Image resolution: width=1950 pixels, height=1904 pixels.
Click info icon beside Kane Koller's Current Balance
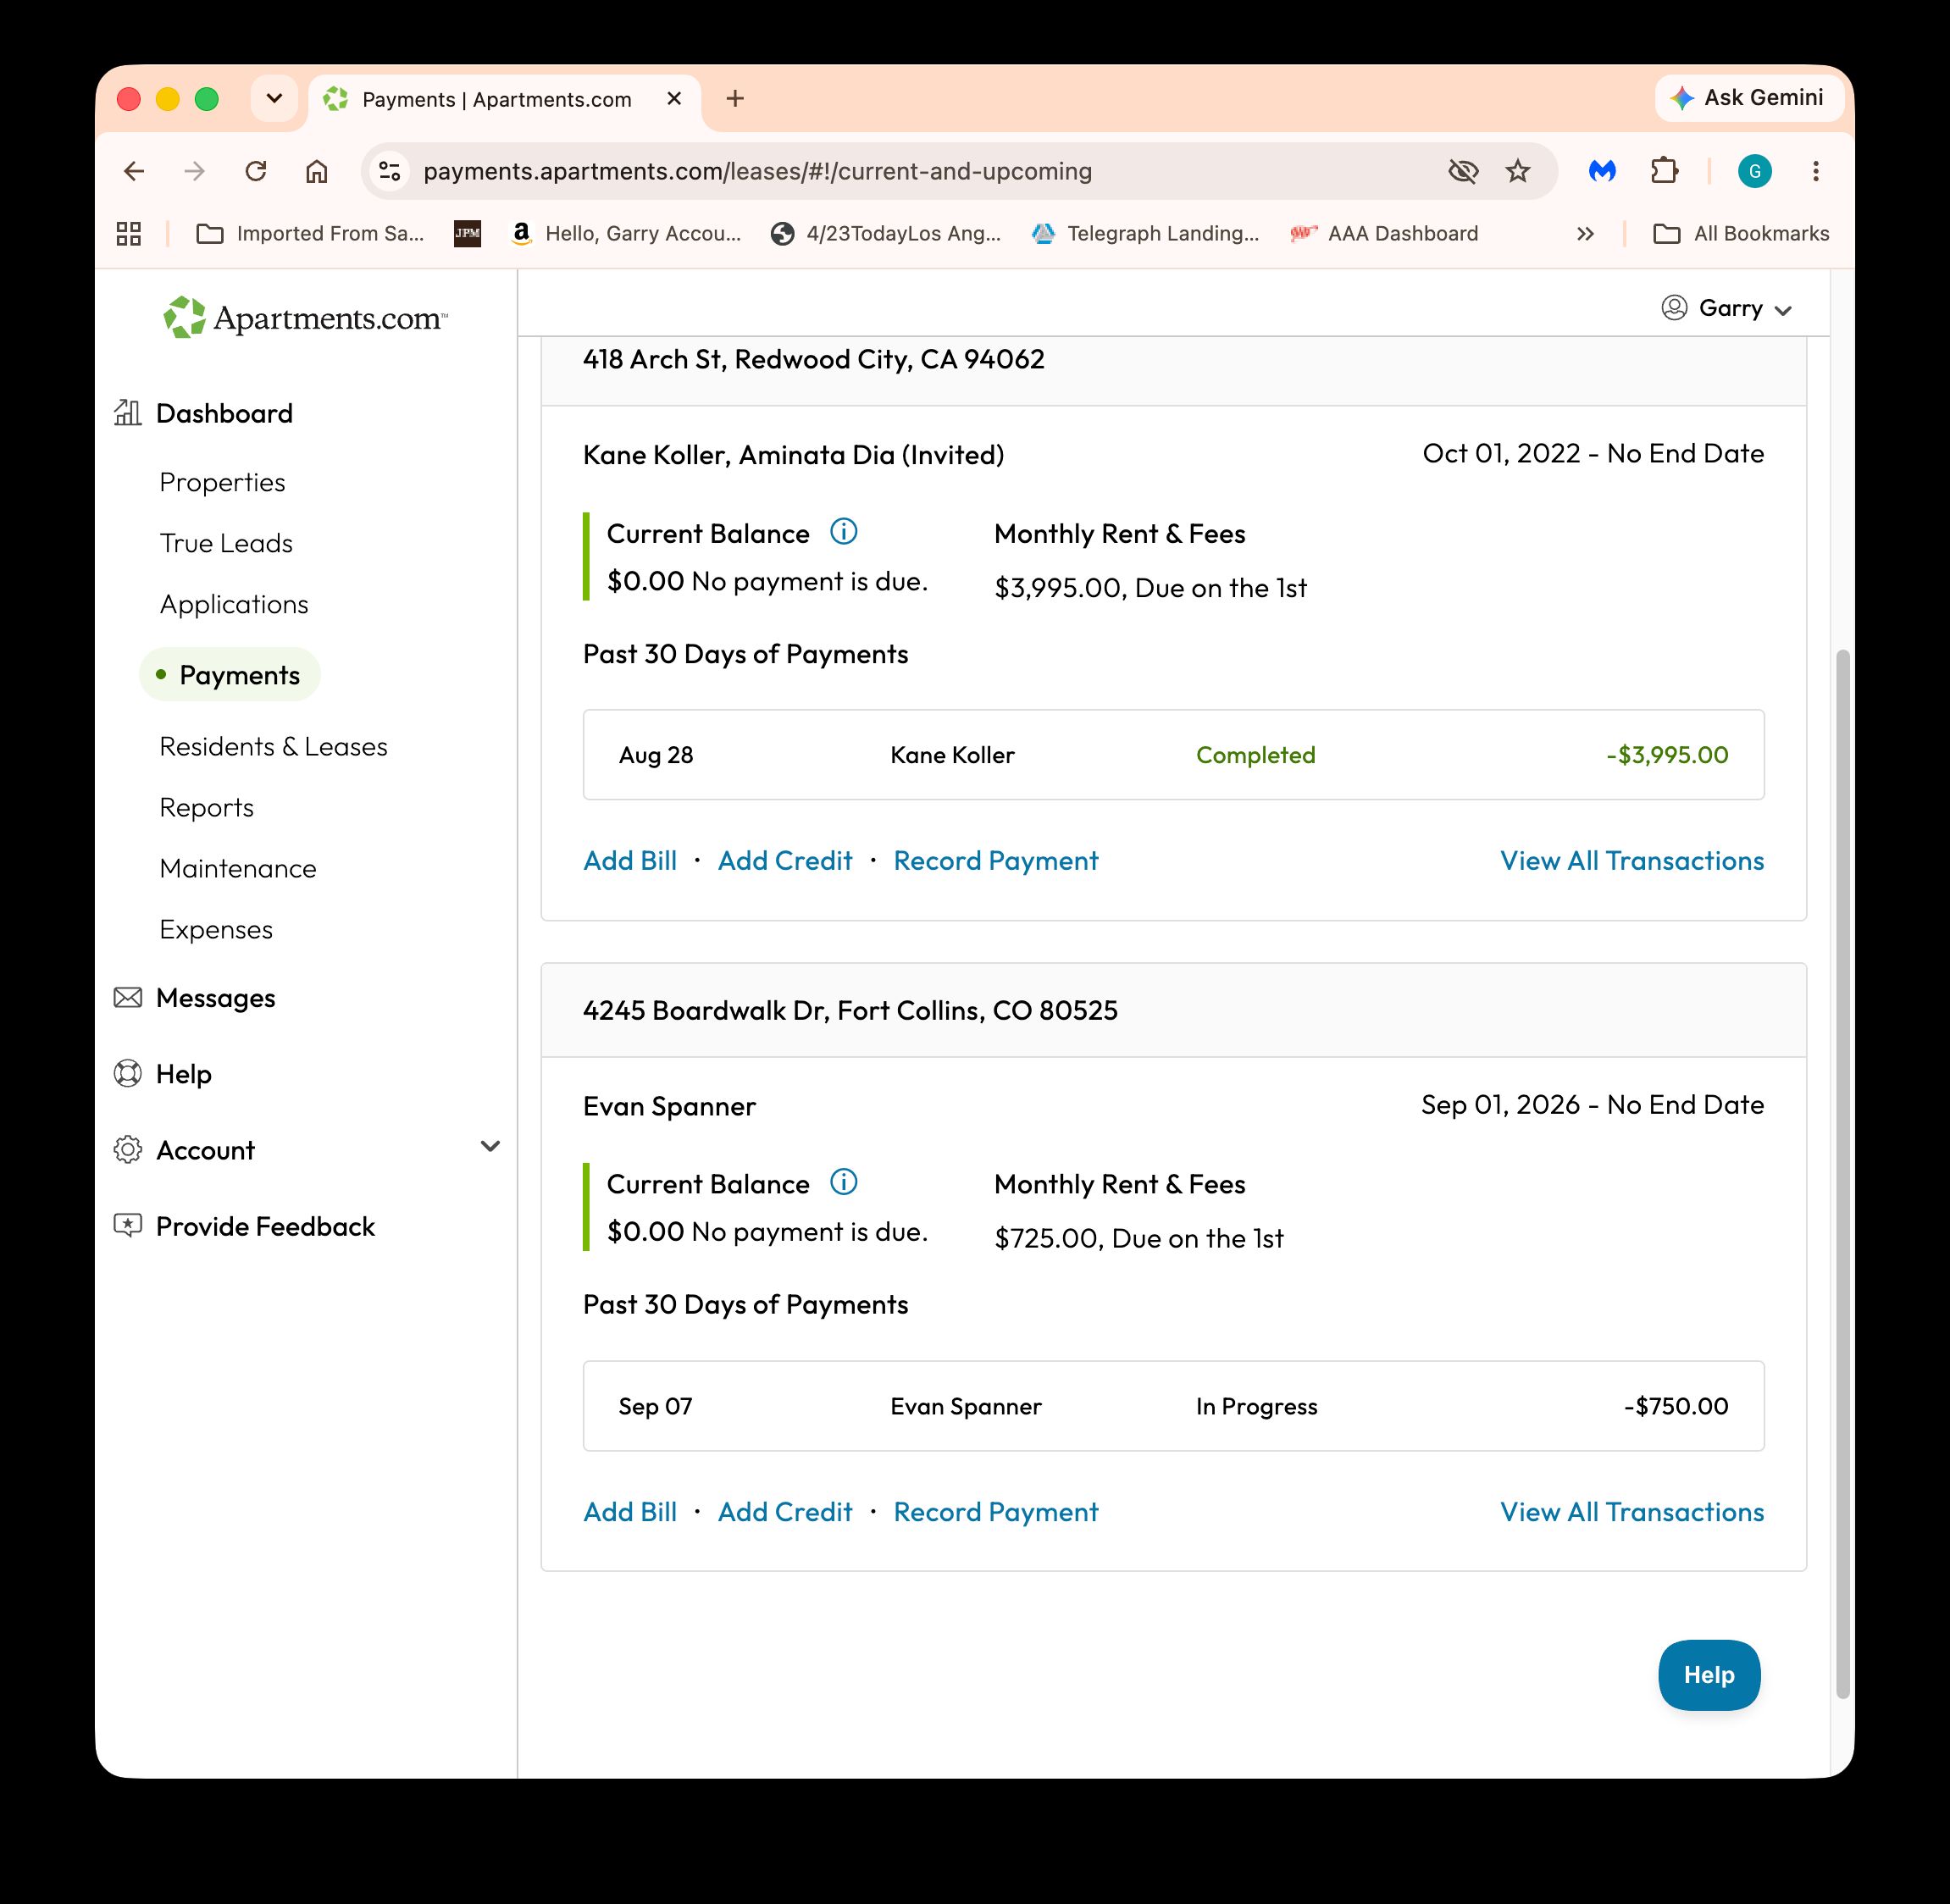[844, 532]
